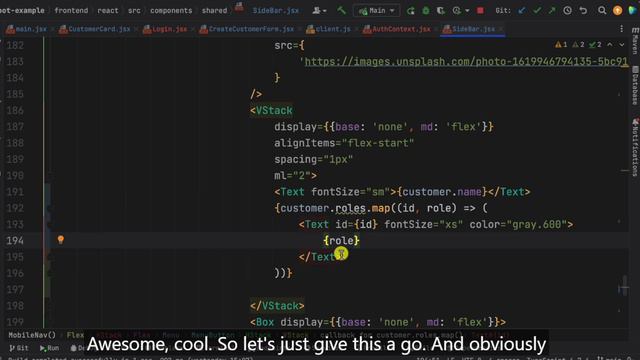This screenshot has width=640, height=360.
Task: Click the 'roles' underlined identifier
Action: click(350, 208)
